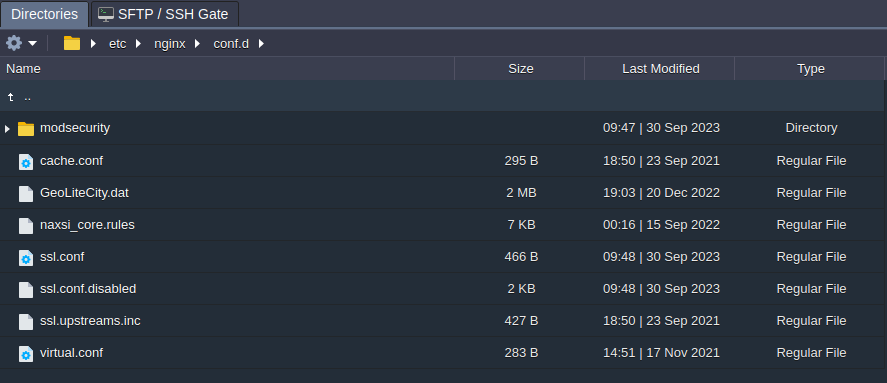Switch to the SFTP / SSH Gate tab
887x383 pixels.
165,14
